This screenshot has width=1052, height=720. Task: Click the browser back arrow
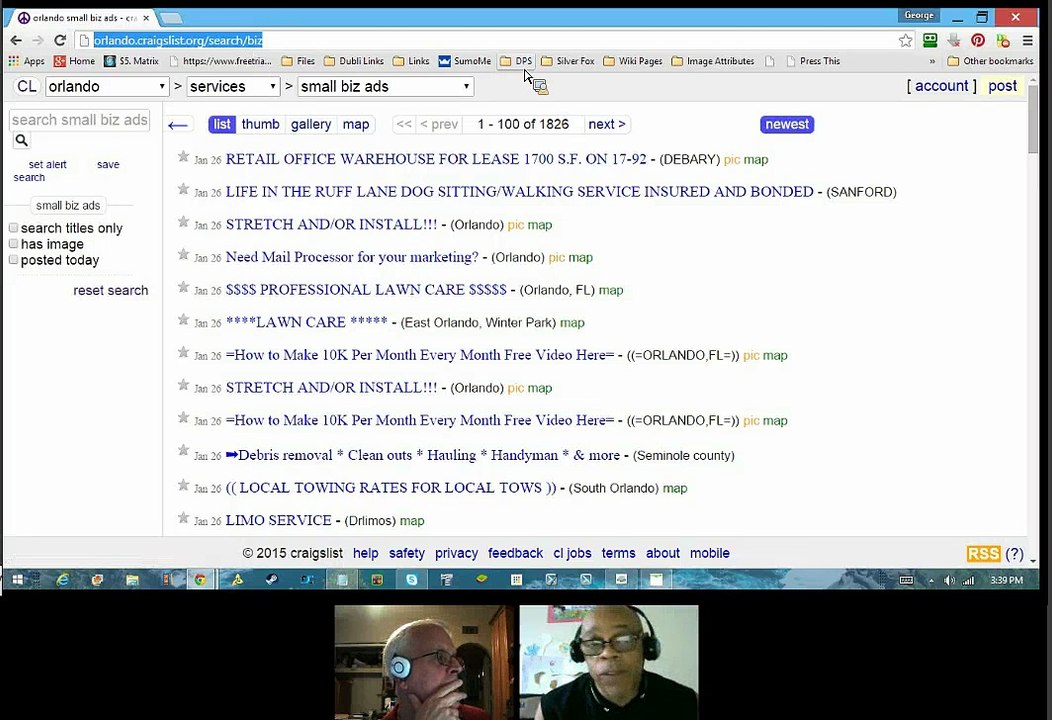[15, 40]
